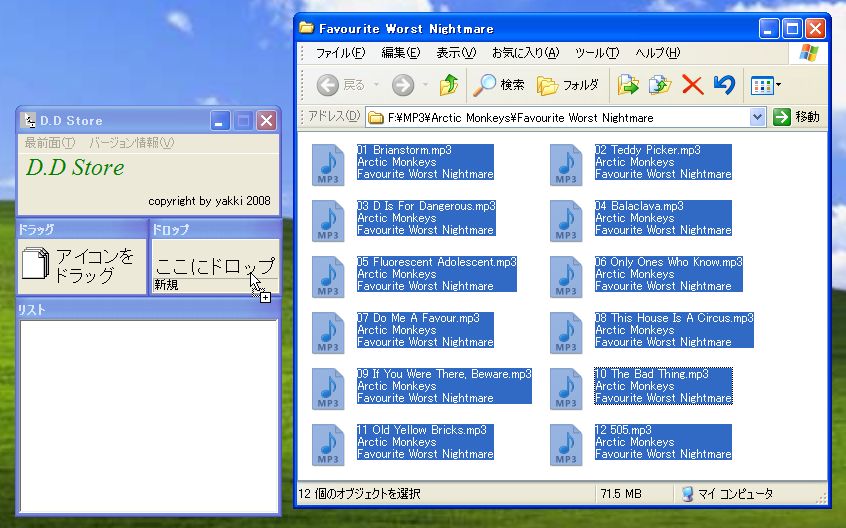Open the 検索 search tool
This screenshot has width=846, height=528.
pos(499,85)
